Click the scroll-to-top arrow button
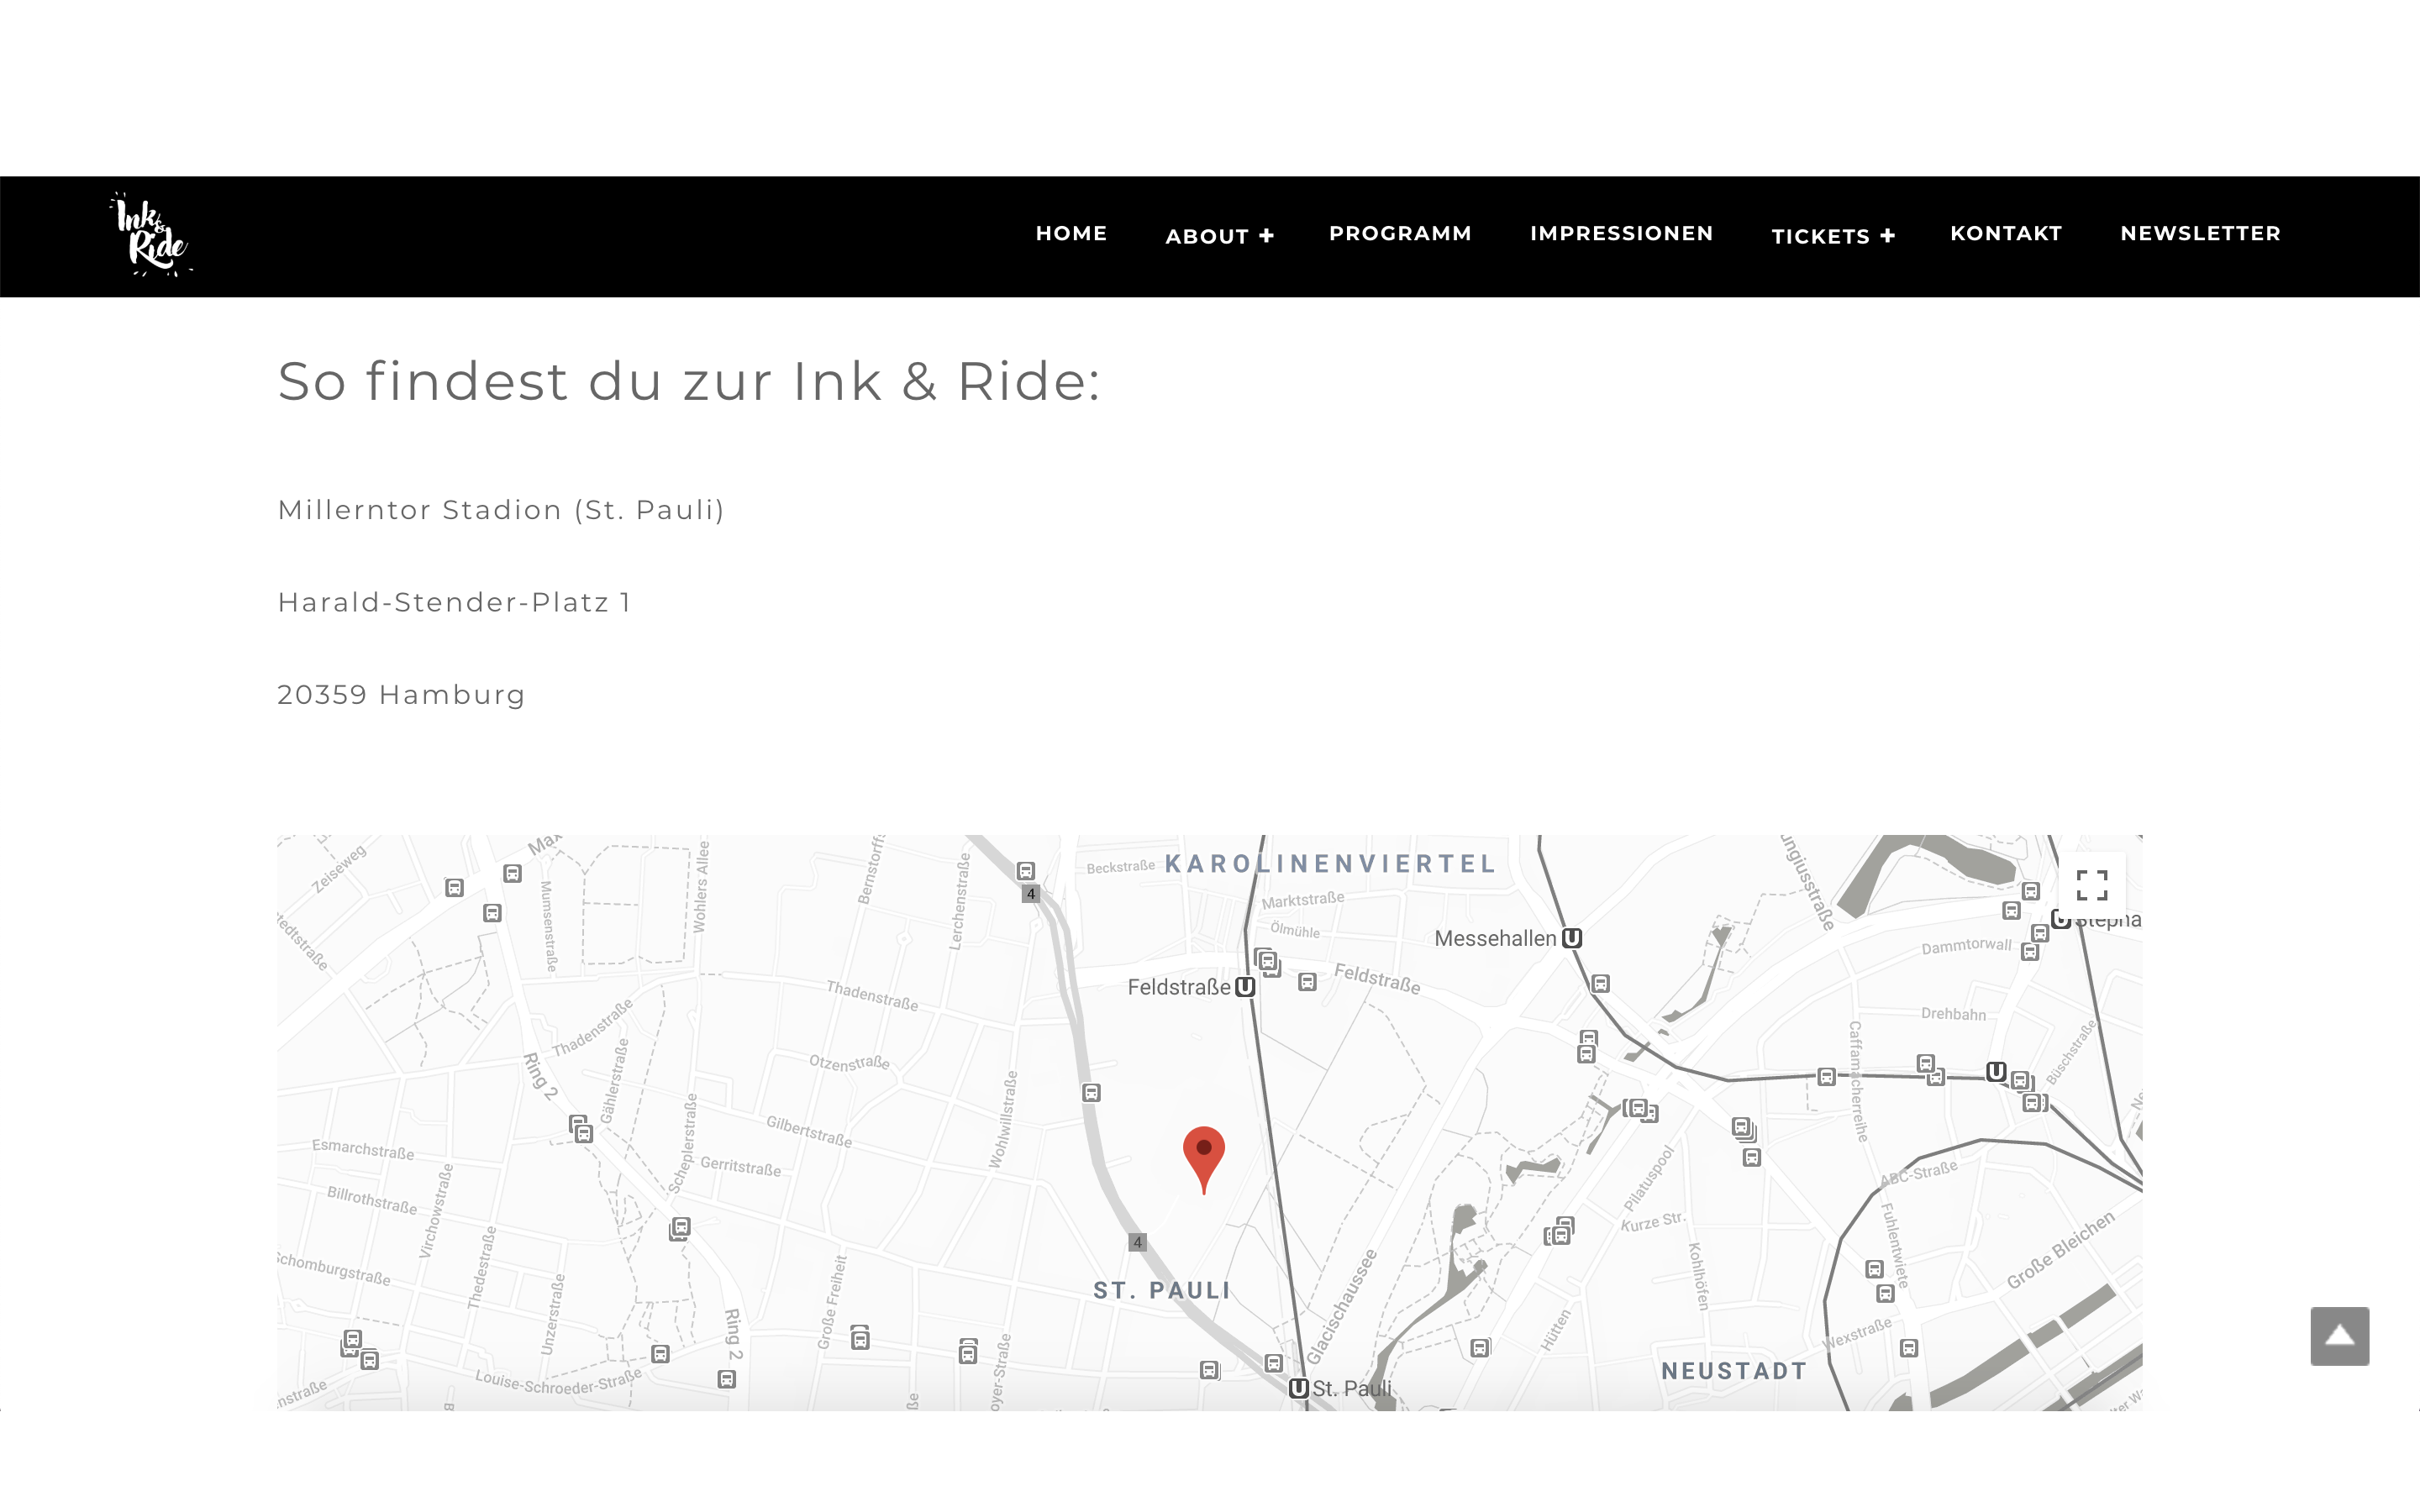Viewport: 2420px width, 1512px height. (x=2339, y=1336)
